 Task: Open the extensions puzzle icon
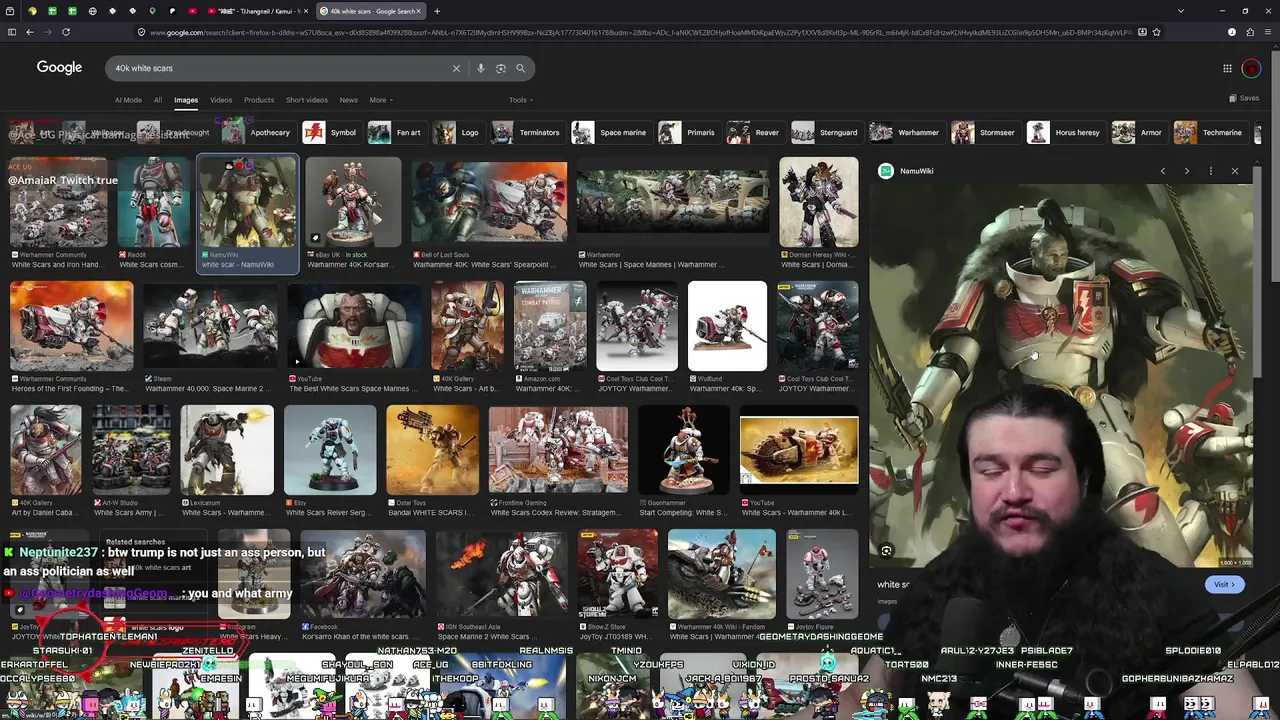pos(1250,32)
